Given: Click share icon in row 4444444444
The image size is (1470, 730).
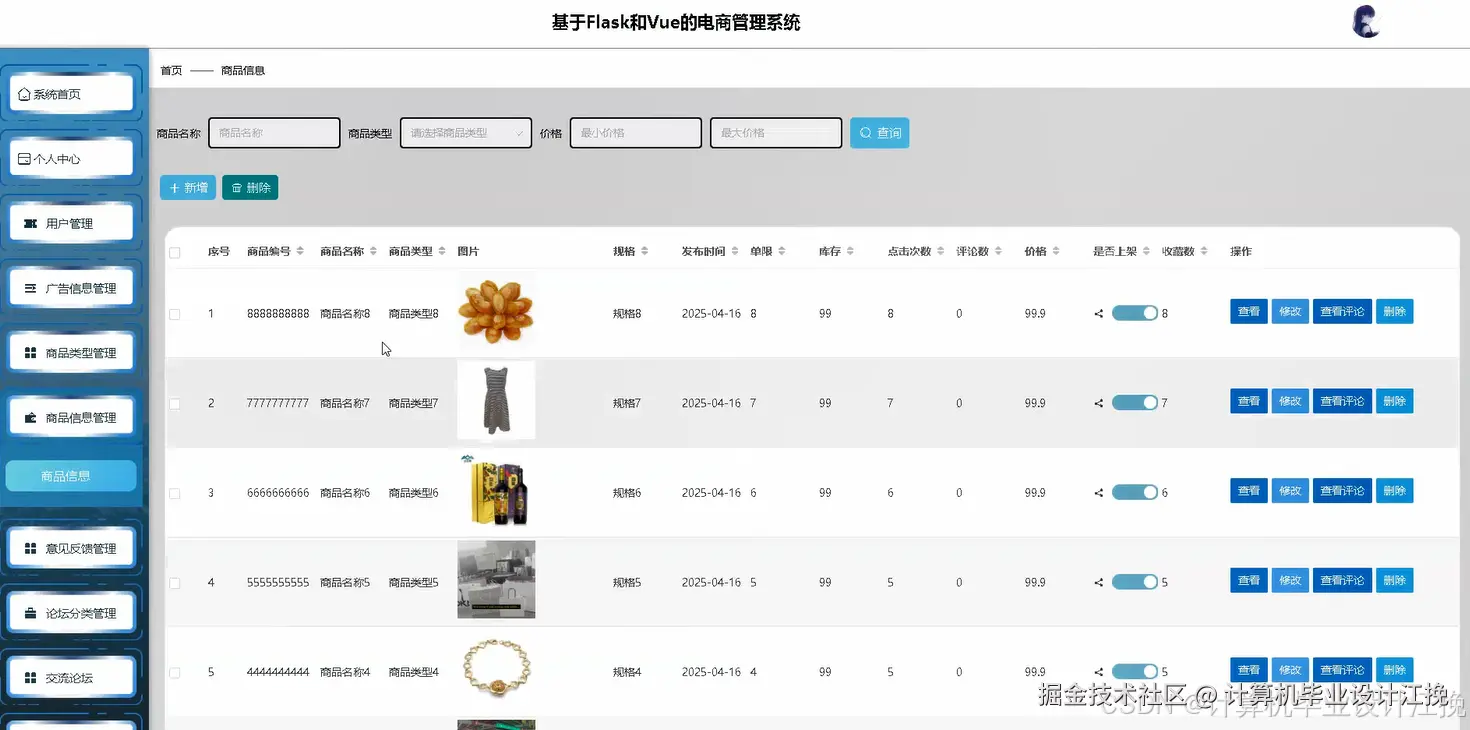Looking at the screenshot, I should [1099, 672].
